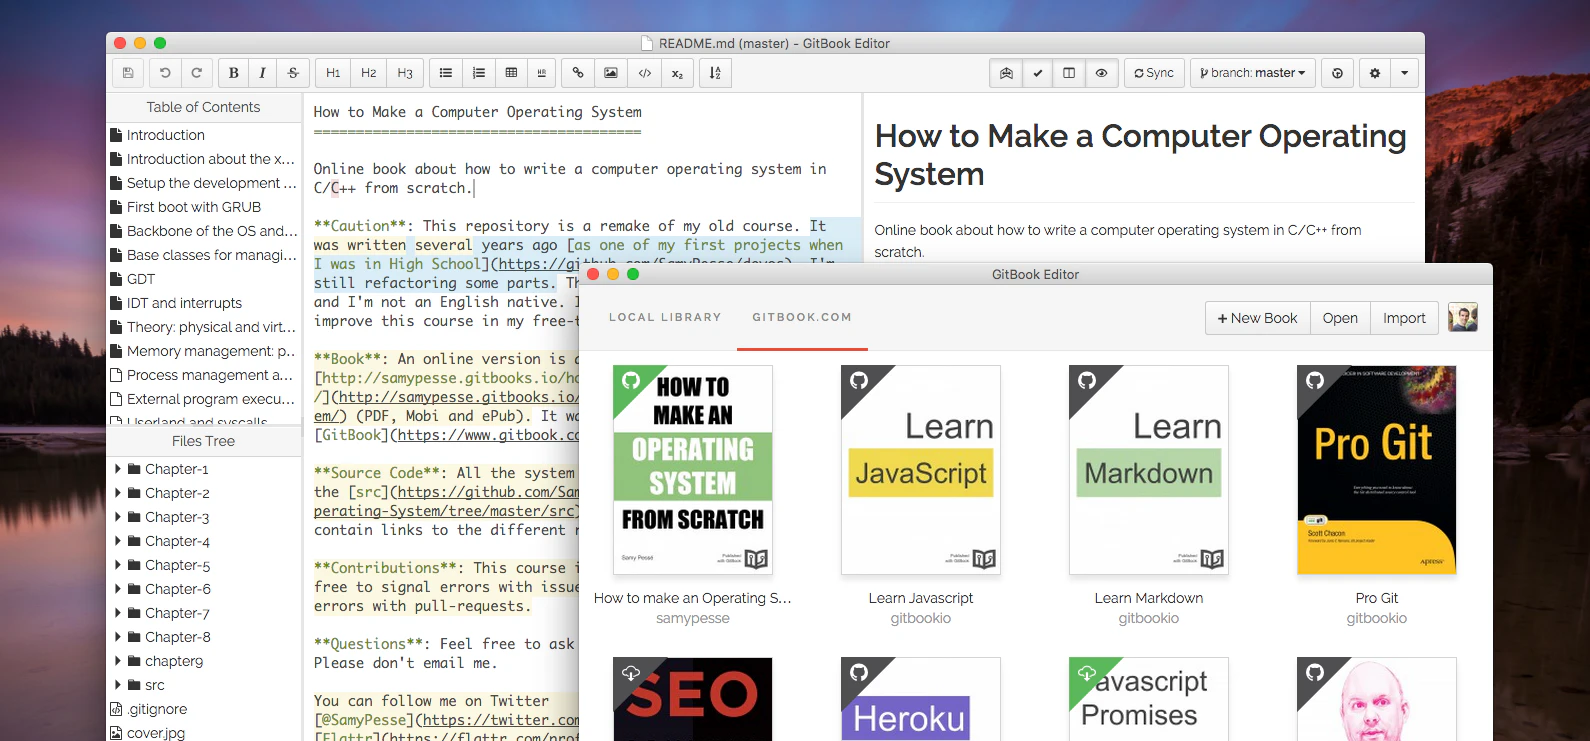This screenshot has width=1590, height=741.
Task: Toggle italic formatting
Action: (263, 73)
